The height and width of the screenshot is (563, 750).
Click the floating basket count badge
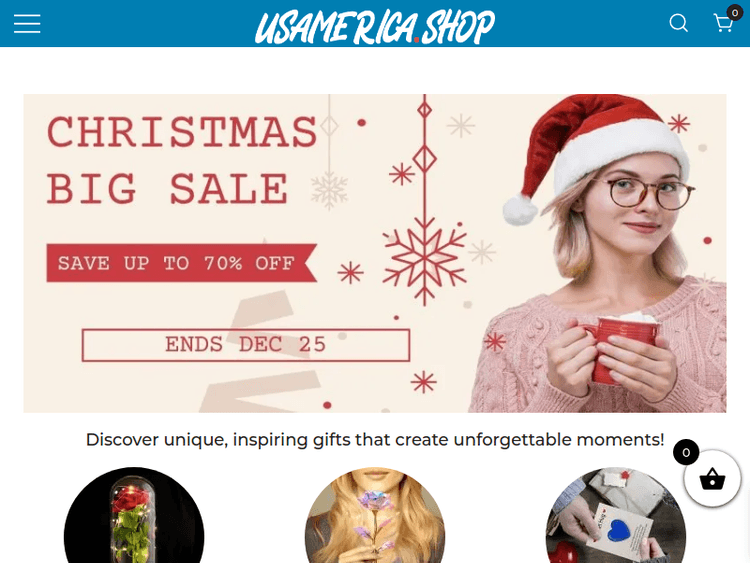[686, 452]
